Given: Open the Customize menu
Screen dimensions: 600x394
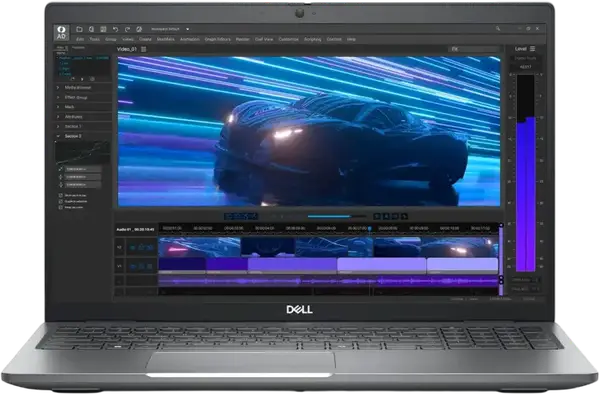Looking at the screenshot, I should (289, 39).
